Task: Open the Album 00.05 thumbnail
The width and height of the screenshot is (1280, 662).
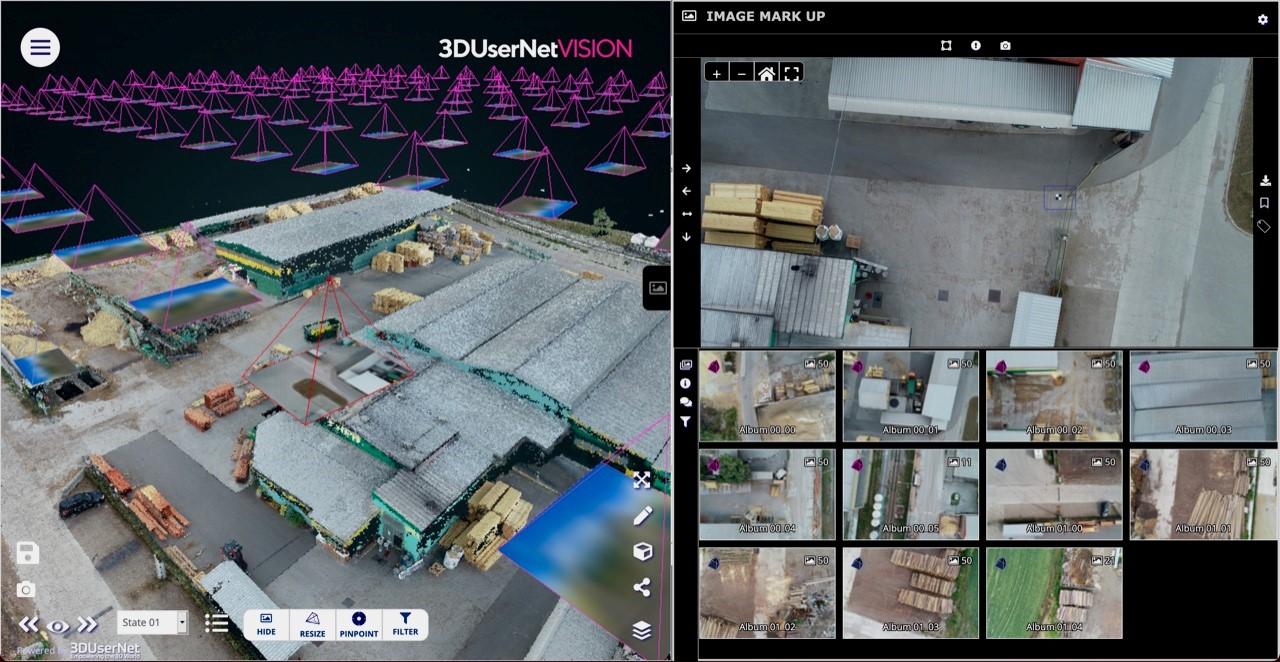Action: [910, 493]
